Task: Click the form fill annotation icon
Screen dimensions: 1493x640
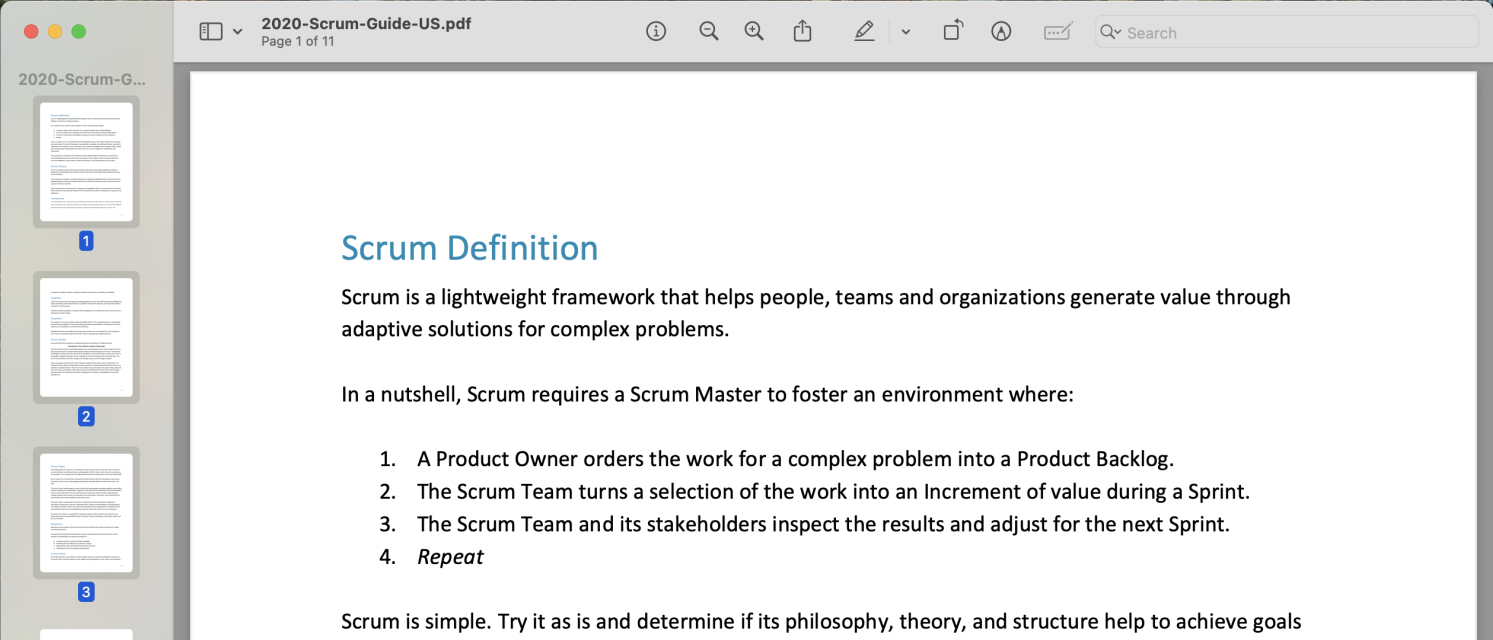Action: click(x=1057, y=31)
